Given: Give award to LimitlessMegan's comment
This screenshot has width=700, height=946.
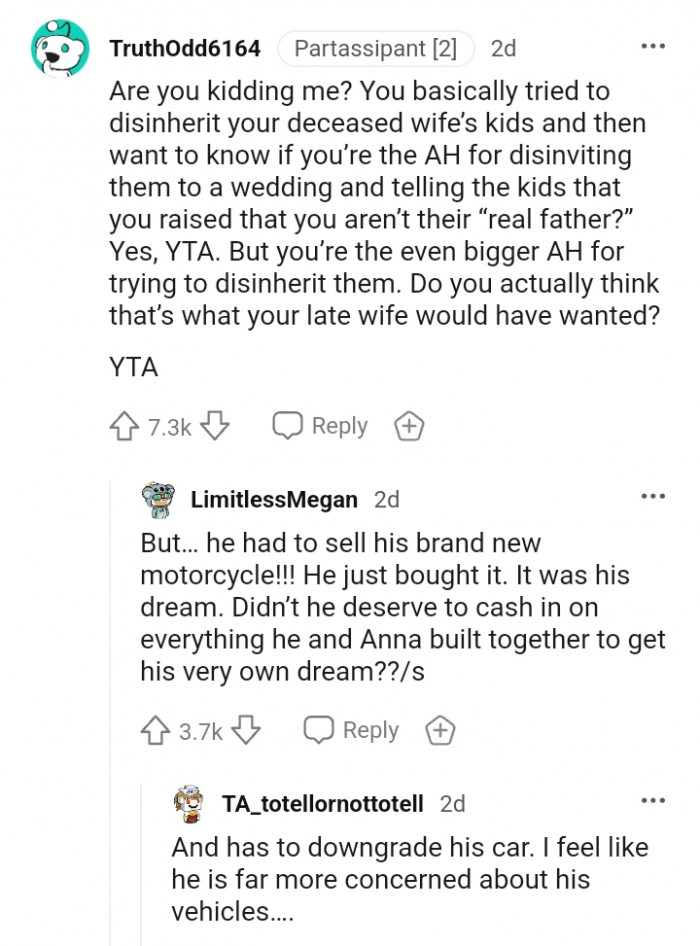Looking at the screenshot, I should point(439,731).
